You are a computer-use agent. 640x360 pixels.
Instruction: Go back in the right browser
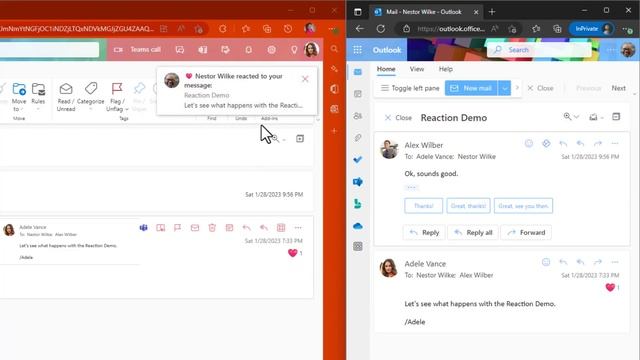(x=360, y=29)
